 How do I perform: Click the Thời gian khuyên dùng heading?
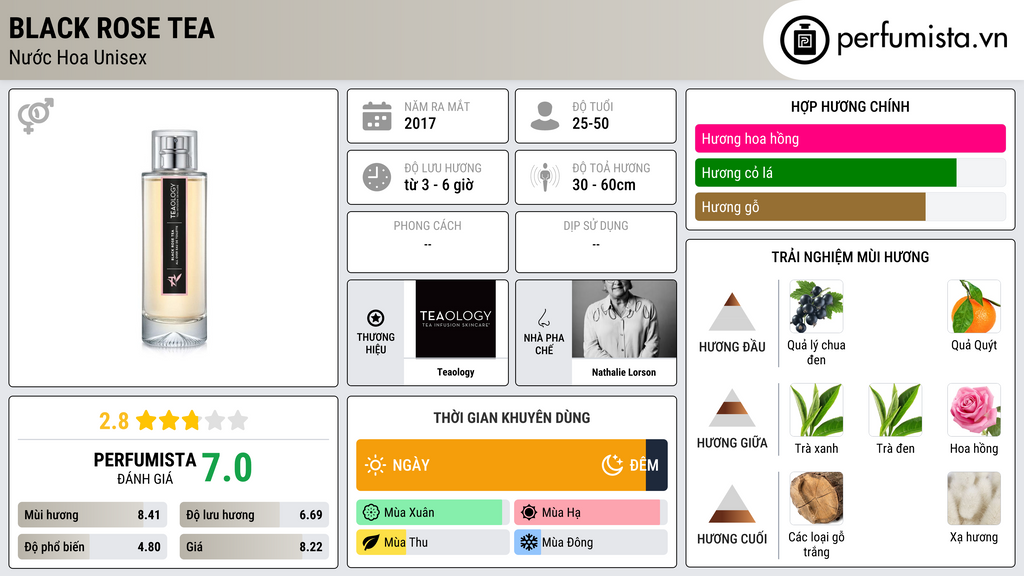[x=512, y=417]
